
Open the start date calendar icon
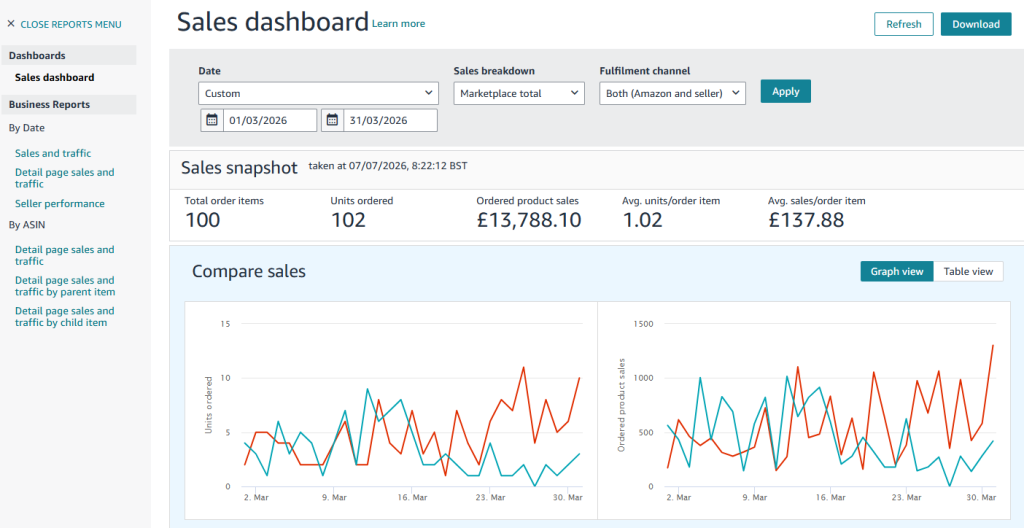pyautogui.click(x=212, y=120)
